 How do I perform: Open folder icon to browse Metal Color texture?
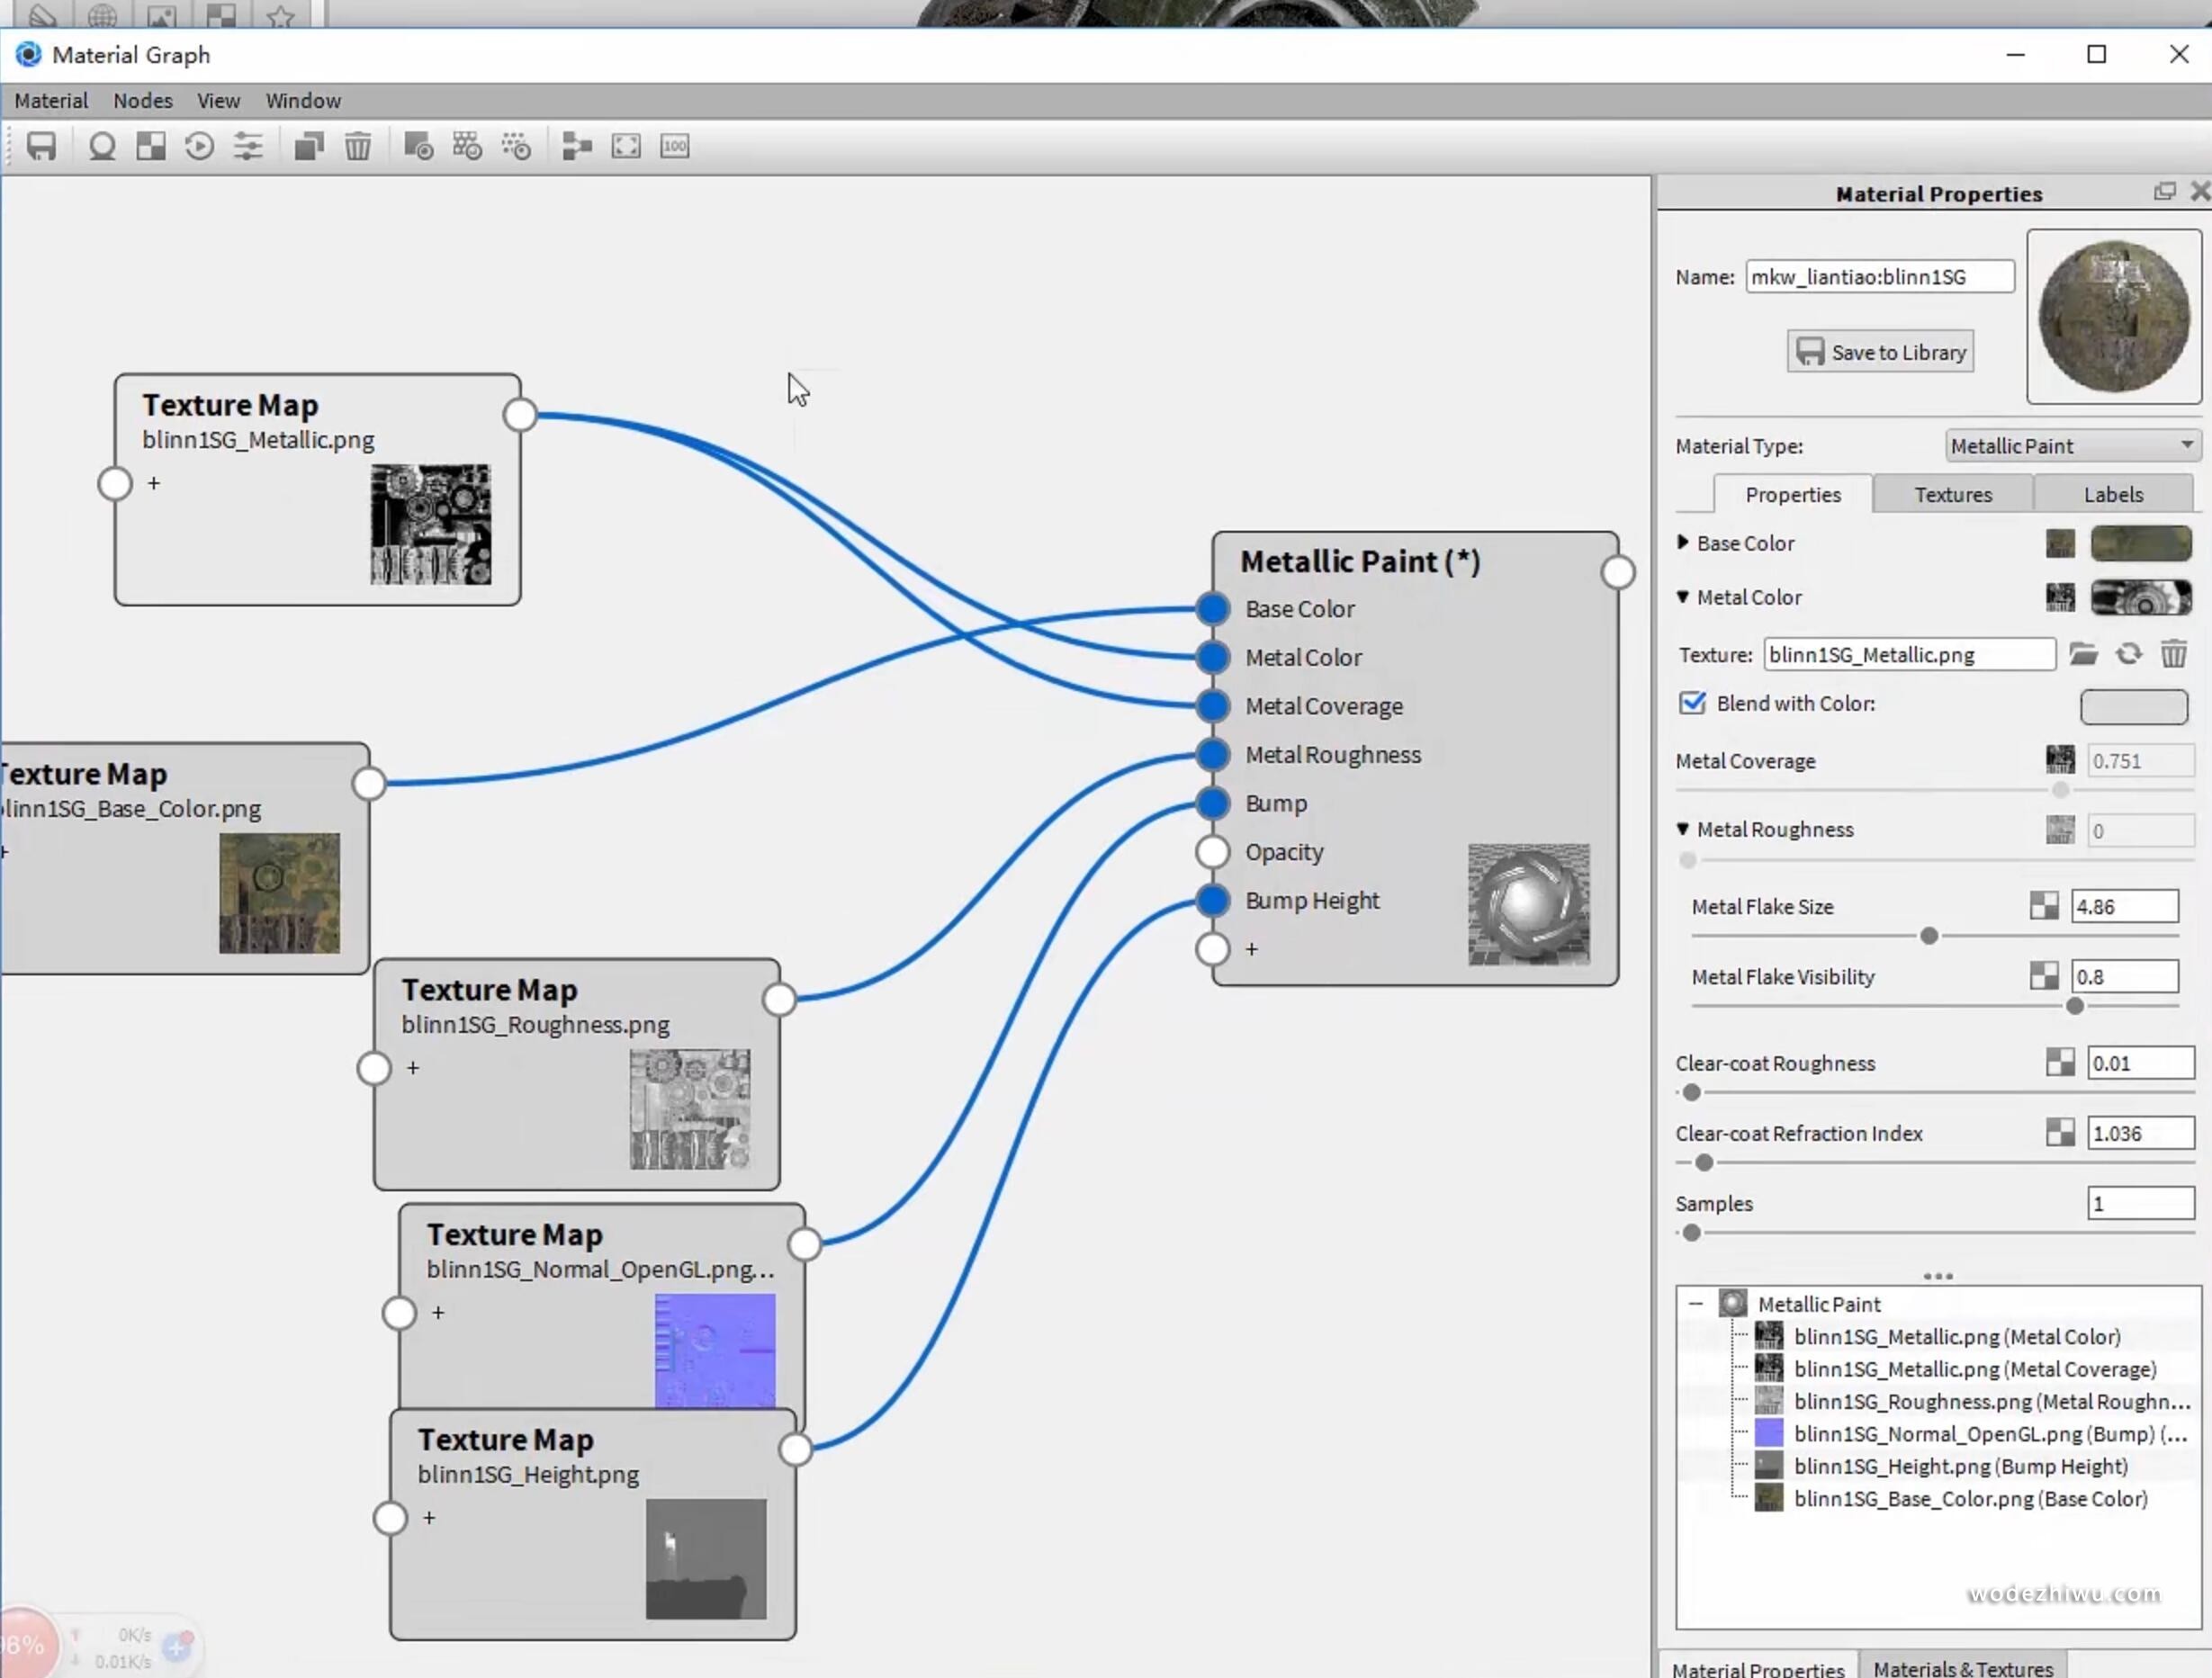pos(2083,655)
